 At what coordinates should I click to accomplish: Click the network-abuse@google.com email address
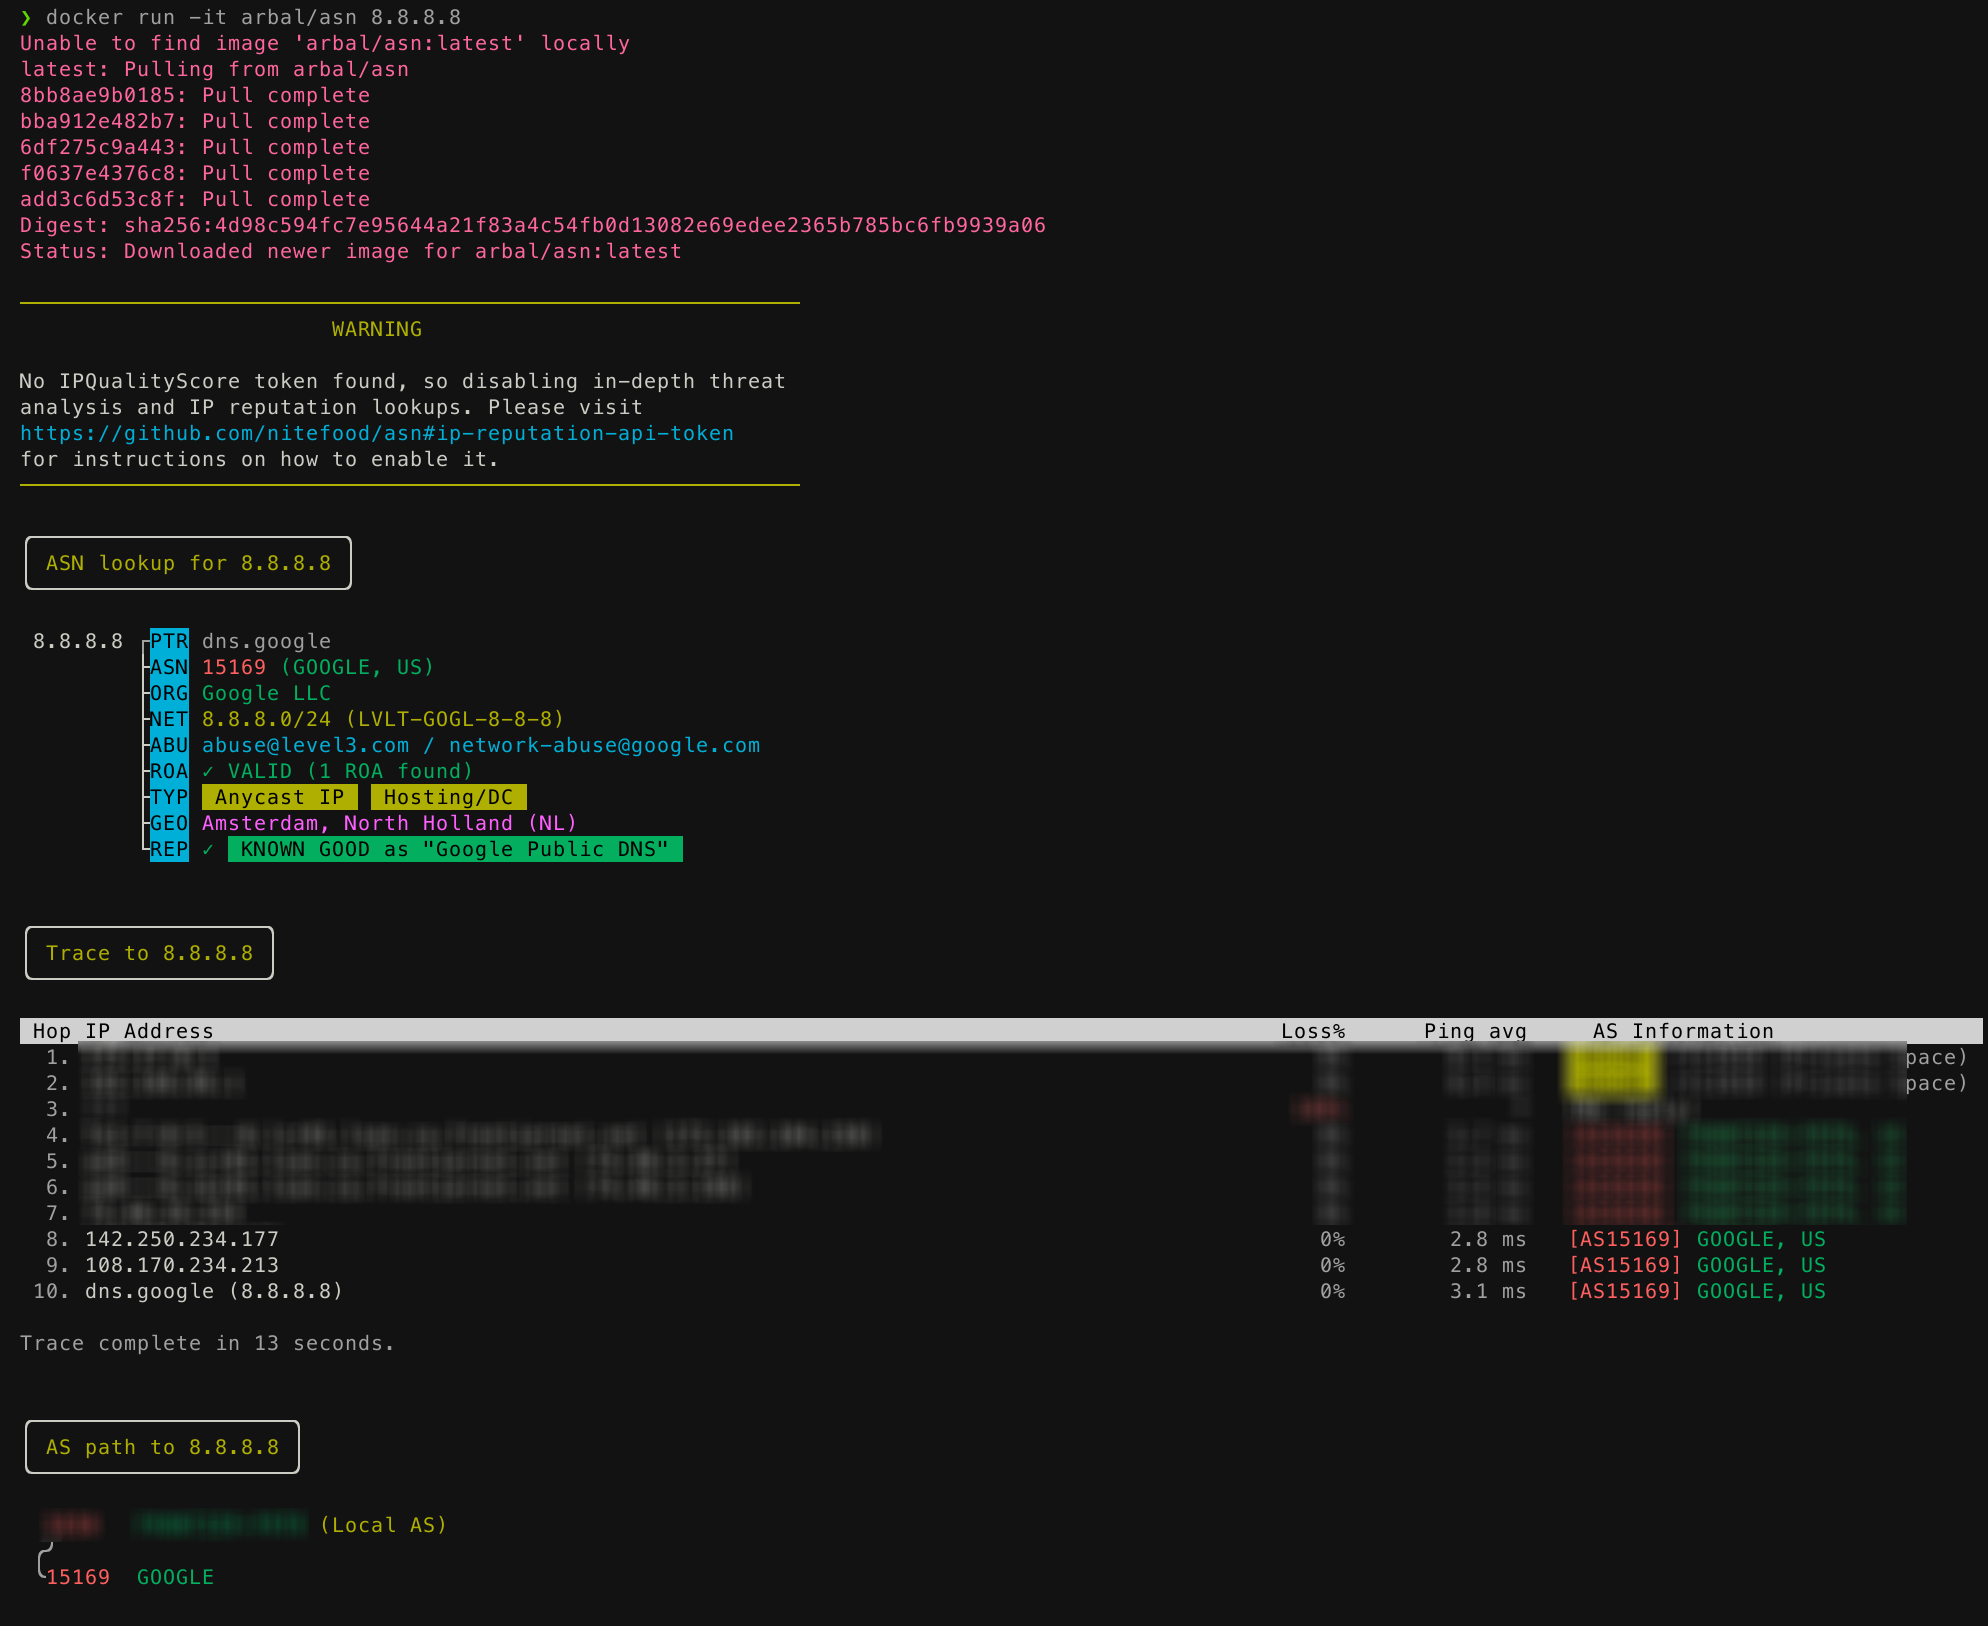604,745
